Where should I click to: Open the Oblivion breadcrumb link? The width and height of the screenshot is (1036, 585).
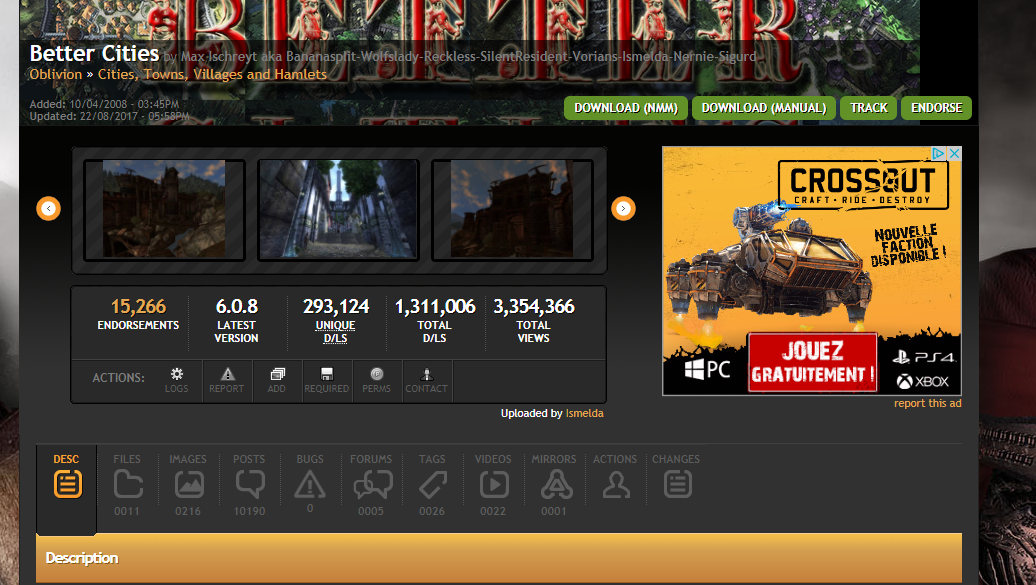pos(56,75)
